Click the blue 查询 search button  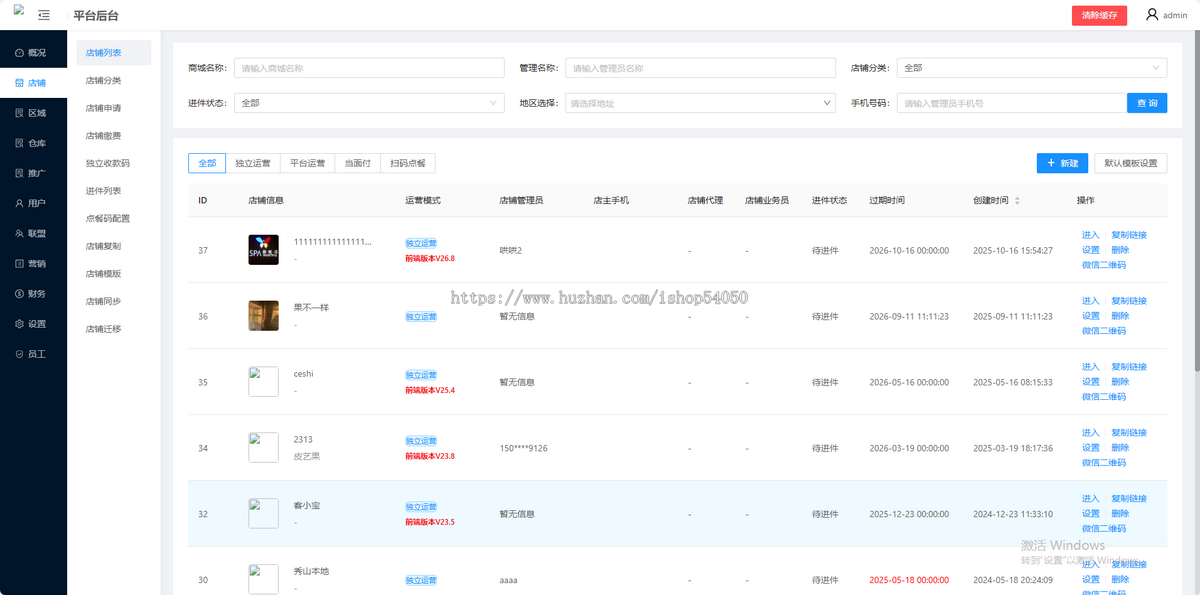[x=1147, y=102]
